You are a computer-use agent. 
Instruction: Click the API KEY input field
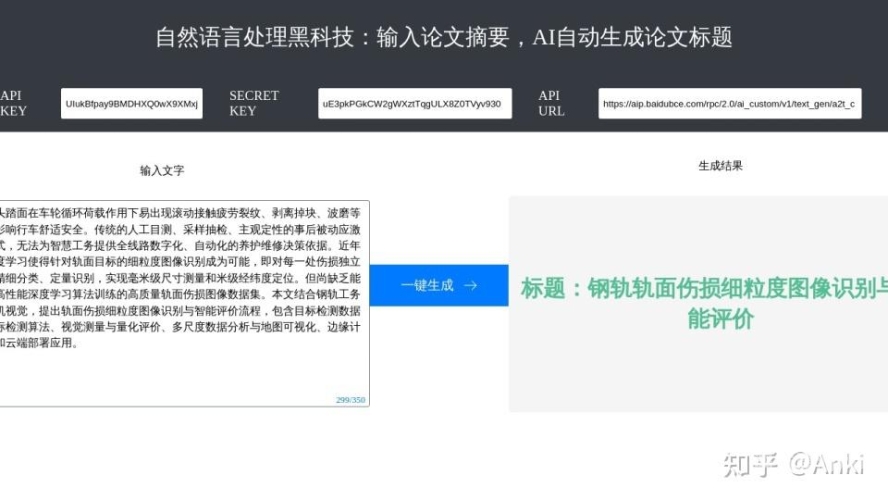[131, 103]
